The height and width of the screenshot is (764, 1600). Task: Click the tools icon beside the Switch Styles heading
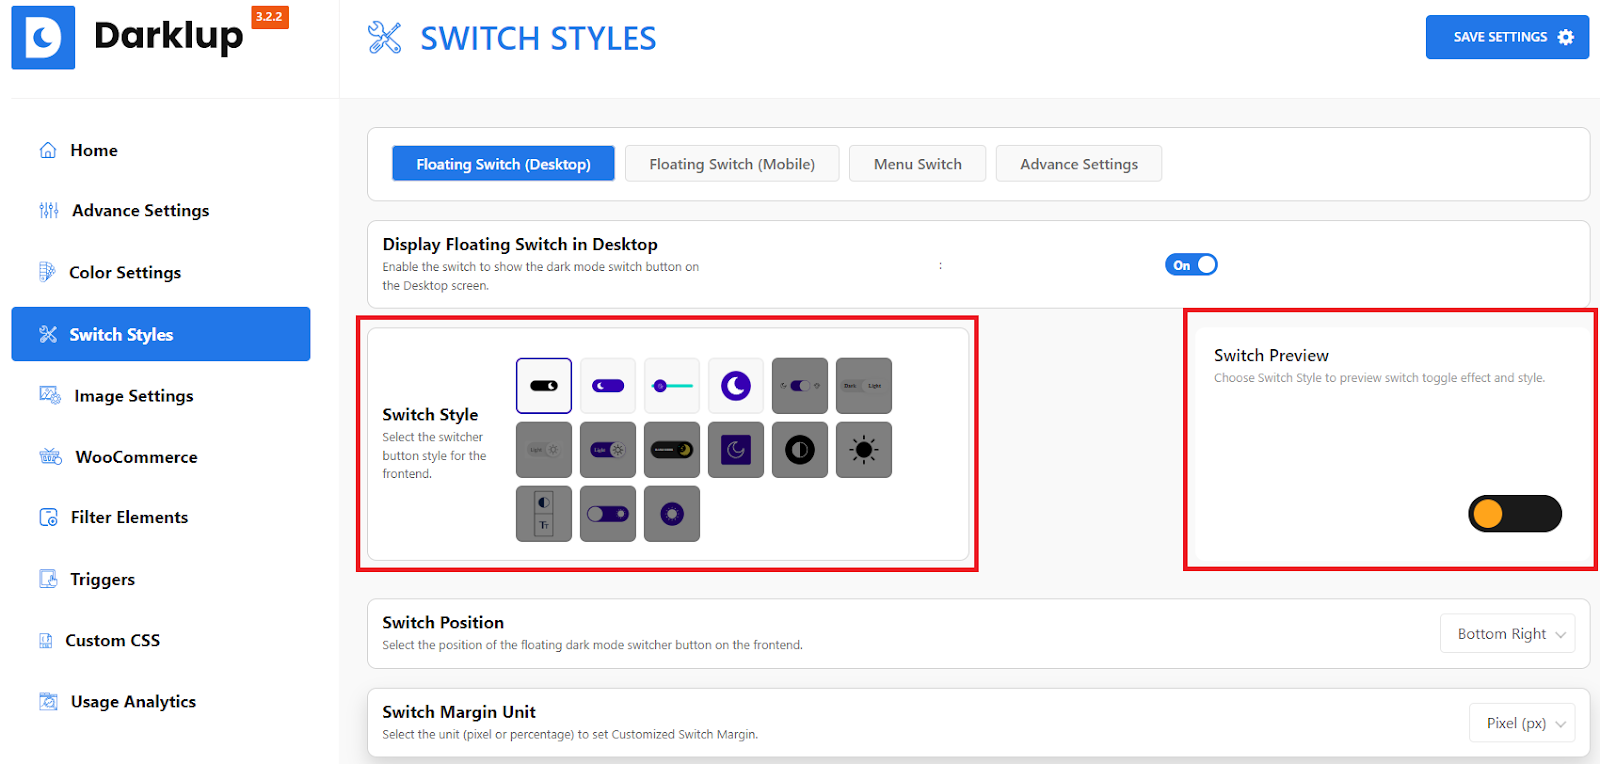(384, 38)
